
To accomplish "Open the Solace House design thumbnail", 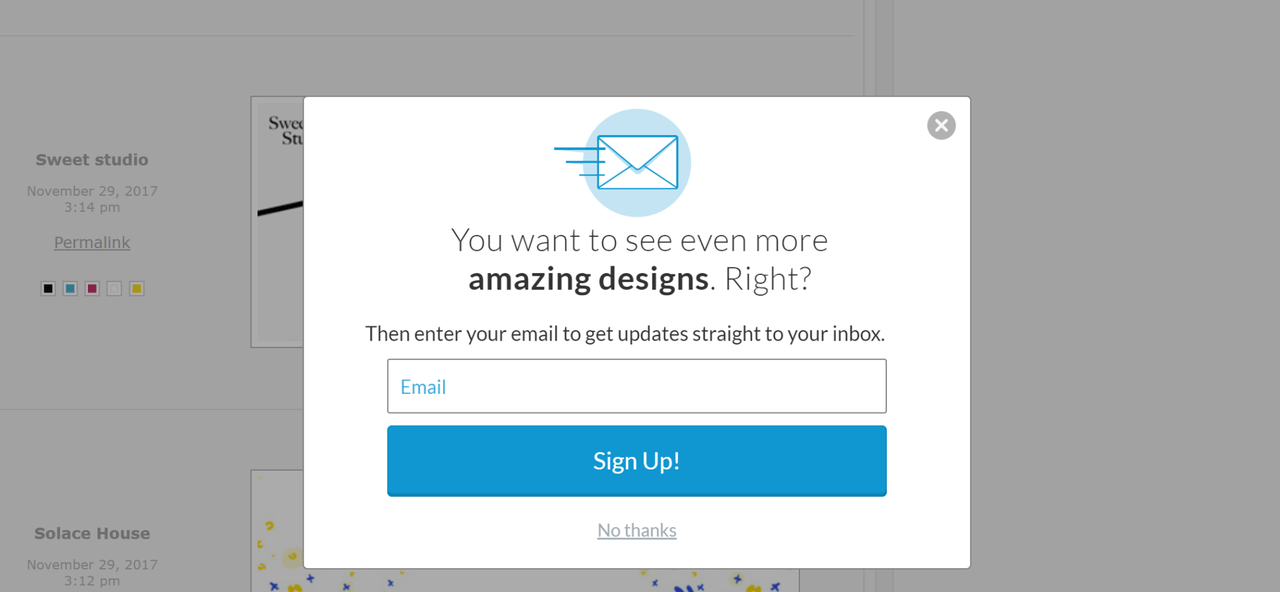I will [277, 531].
